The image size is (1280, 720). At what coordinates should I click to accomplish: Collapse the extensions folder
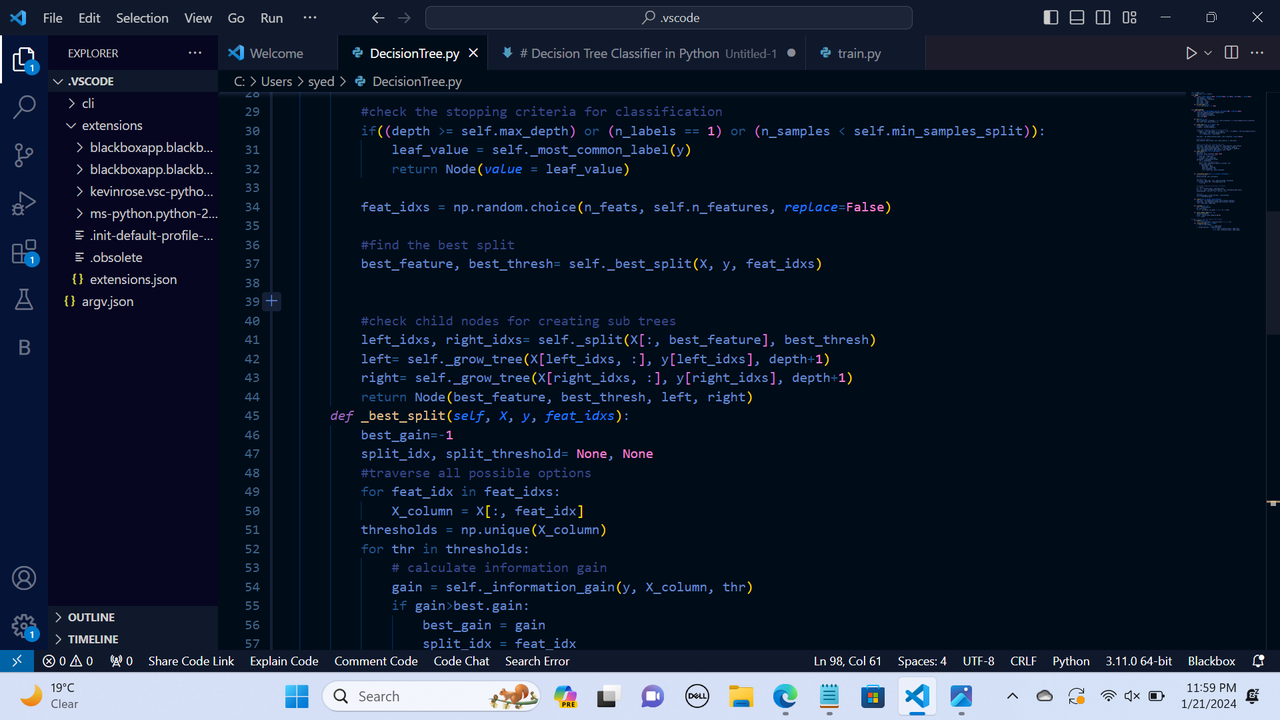(x=133, y=125)
